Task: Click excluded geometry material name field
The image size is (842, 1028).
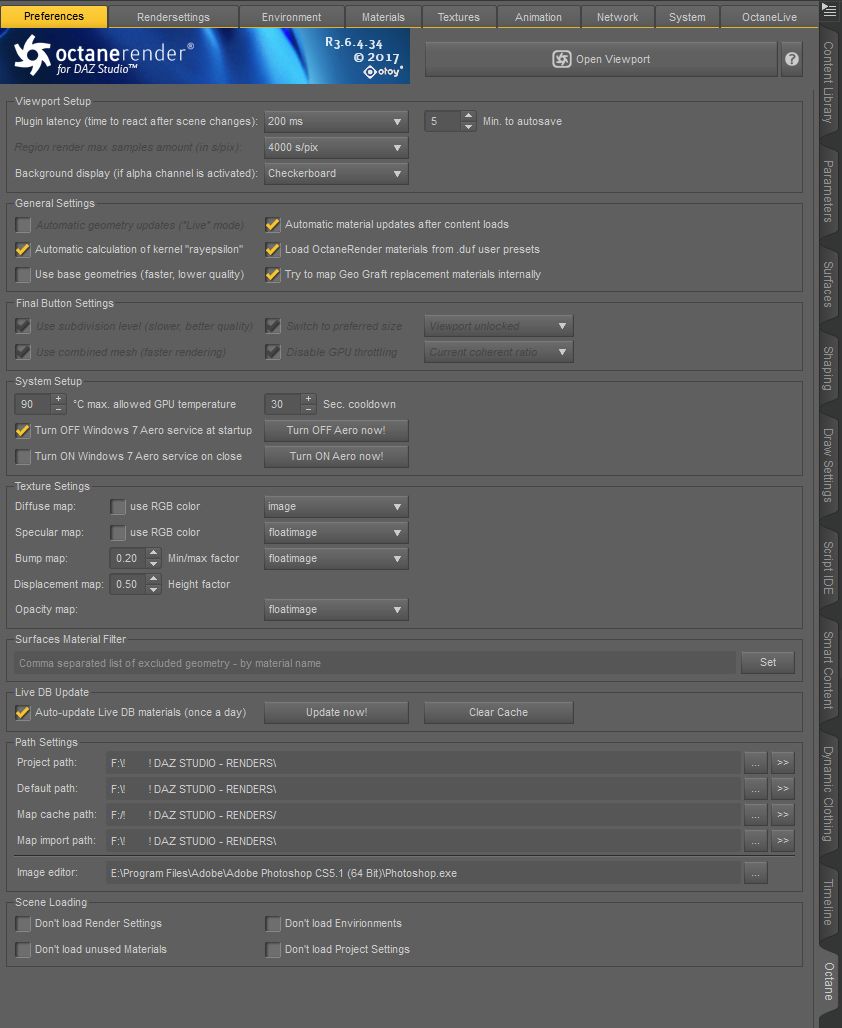Action: tap(374, 663)
